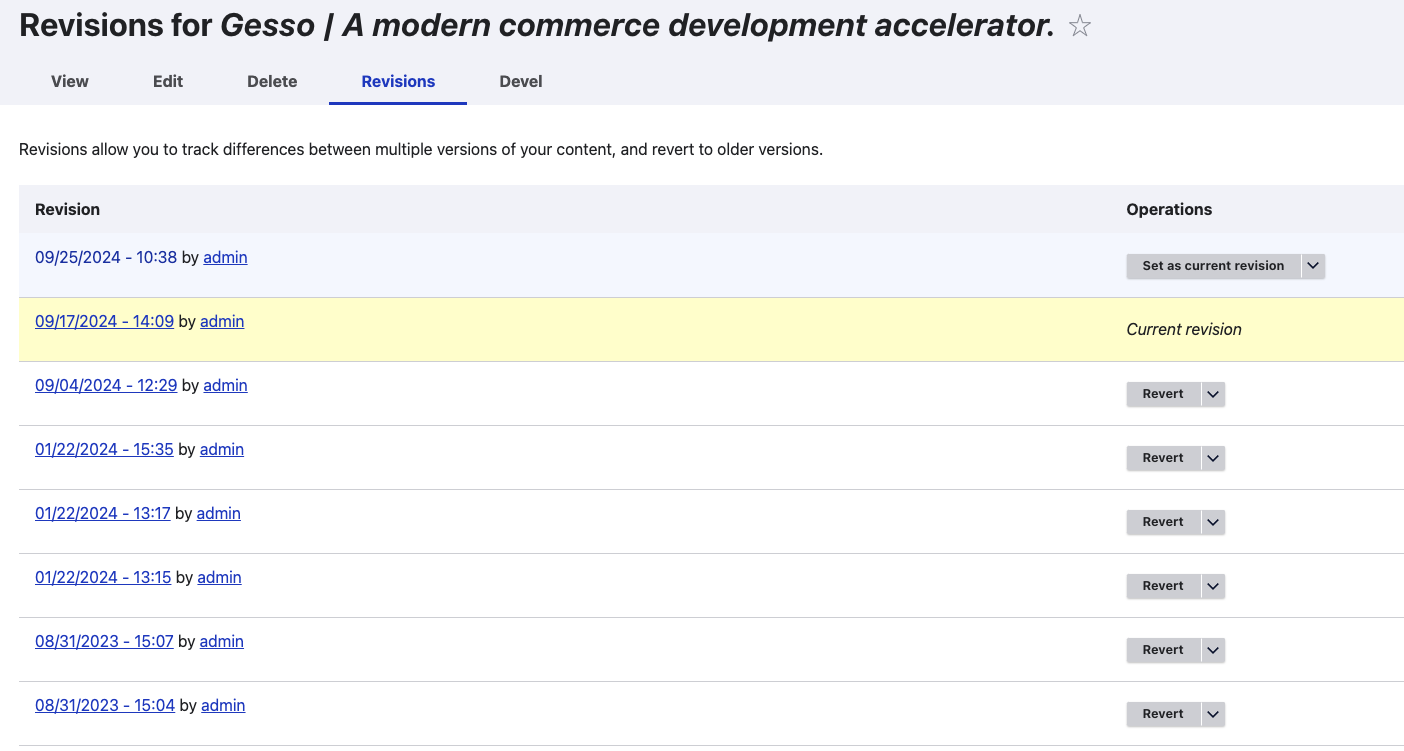Screen dimensions: 1404x751
Task: Open the View tab
Action: click(70, 82)
